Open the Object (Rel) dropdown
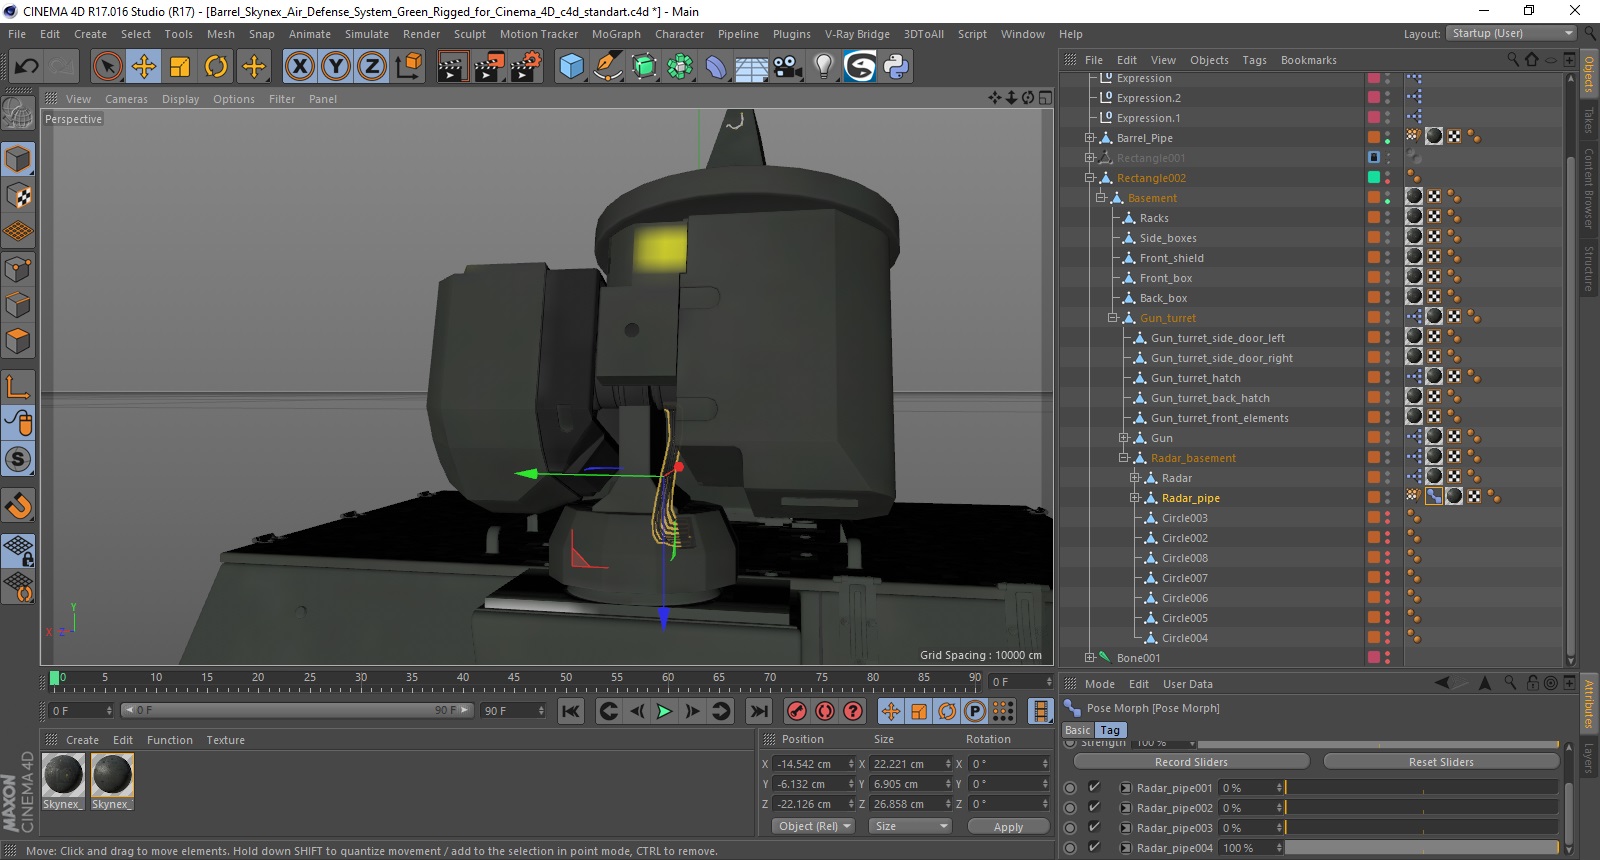Image resolution: width=1600 pixels, height=860 pixels. pos(814,826)
